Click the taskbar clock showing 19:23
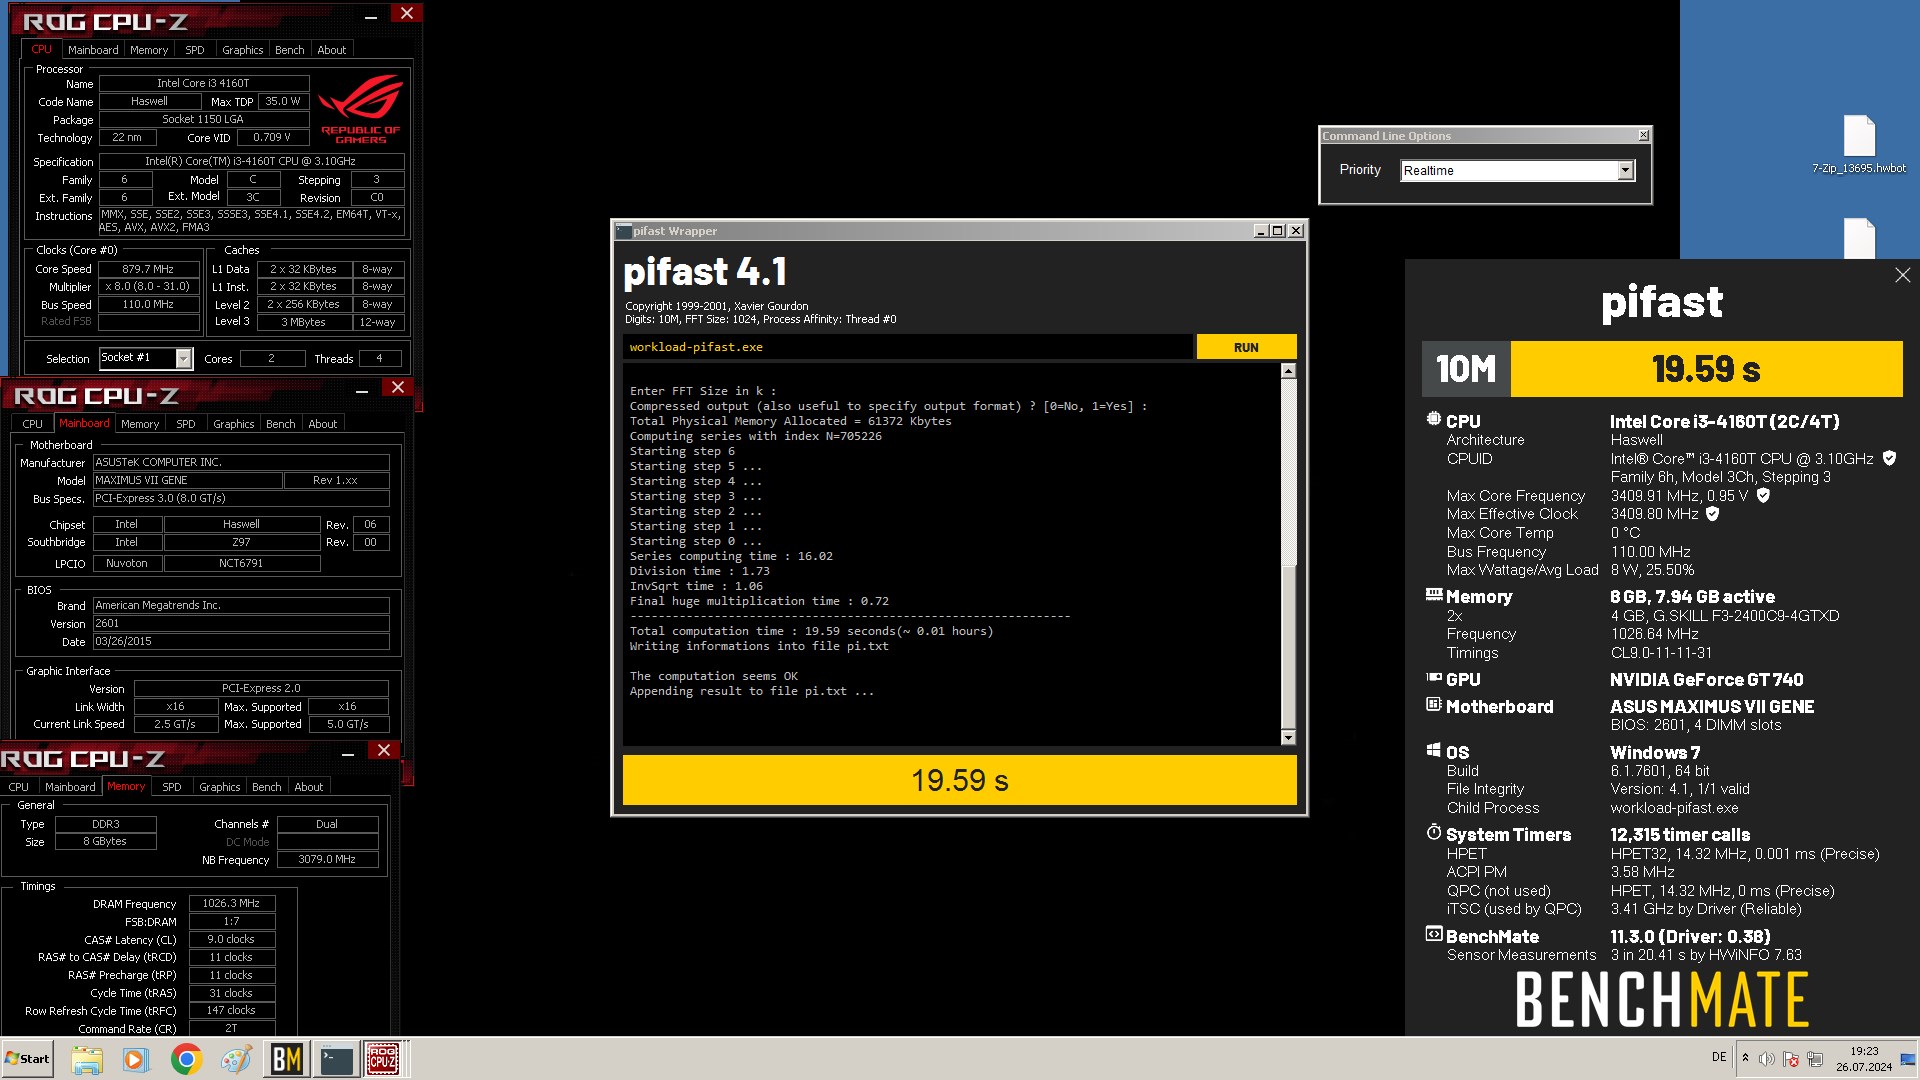This screenshot has width=1920, height=1080. pos(1863,1059)
